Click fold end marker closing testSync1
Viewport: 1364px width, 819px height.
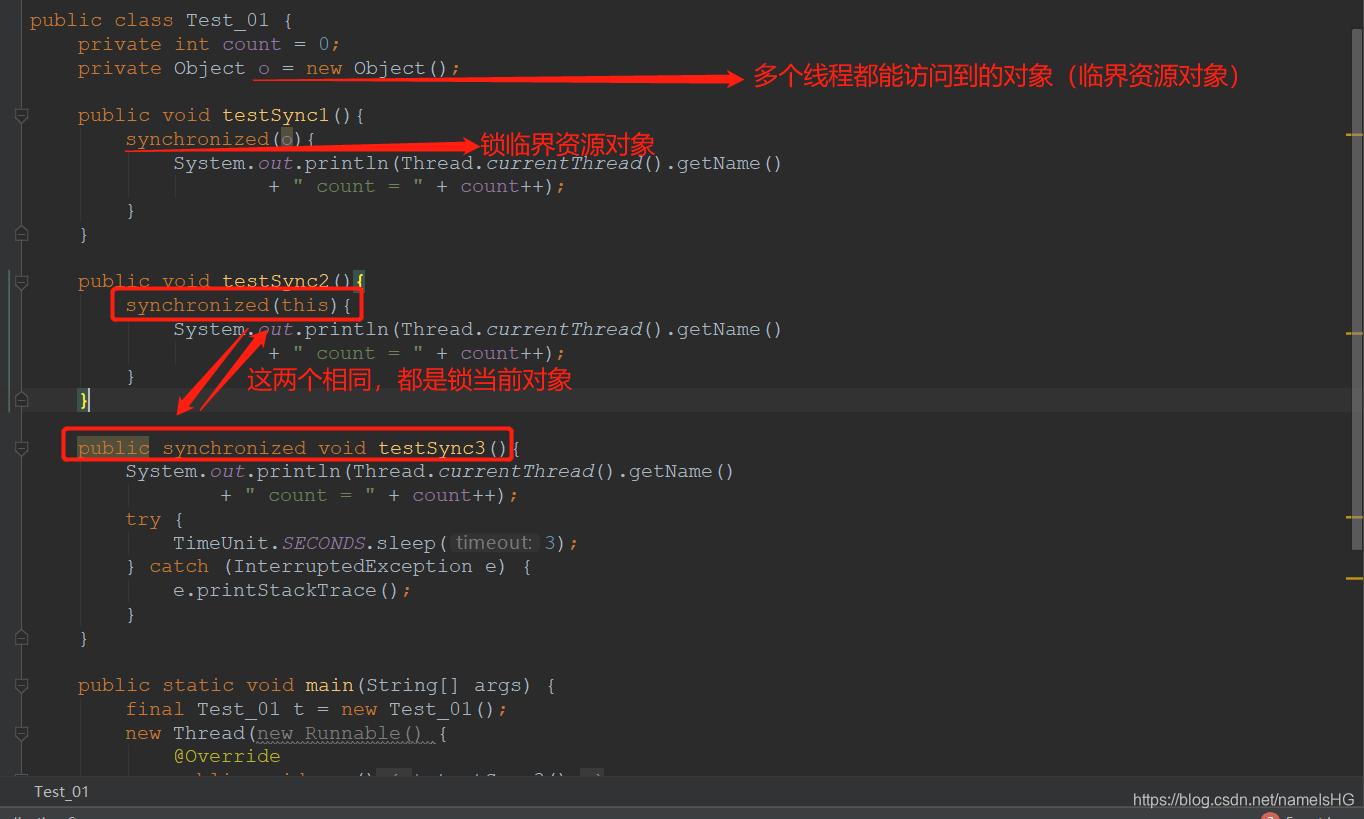click(21, 235)
